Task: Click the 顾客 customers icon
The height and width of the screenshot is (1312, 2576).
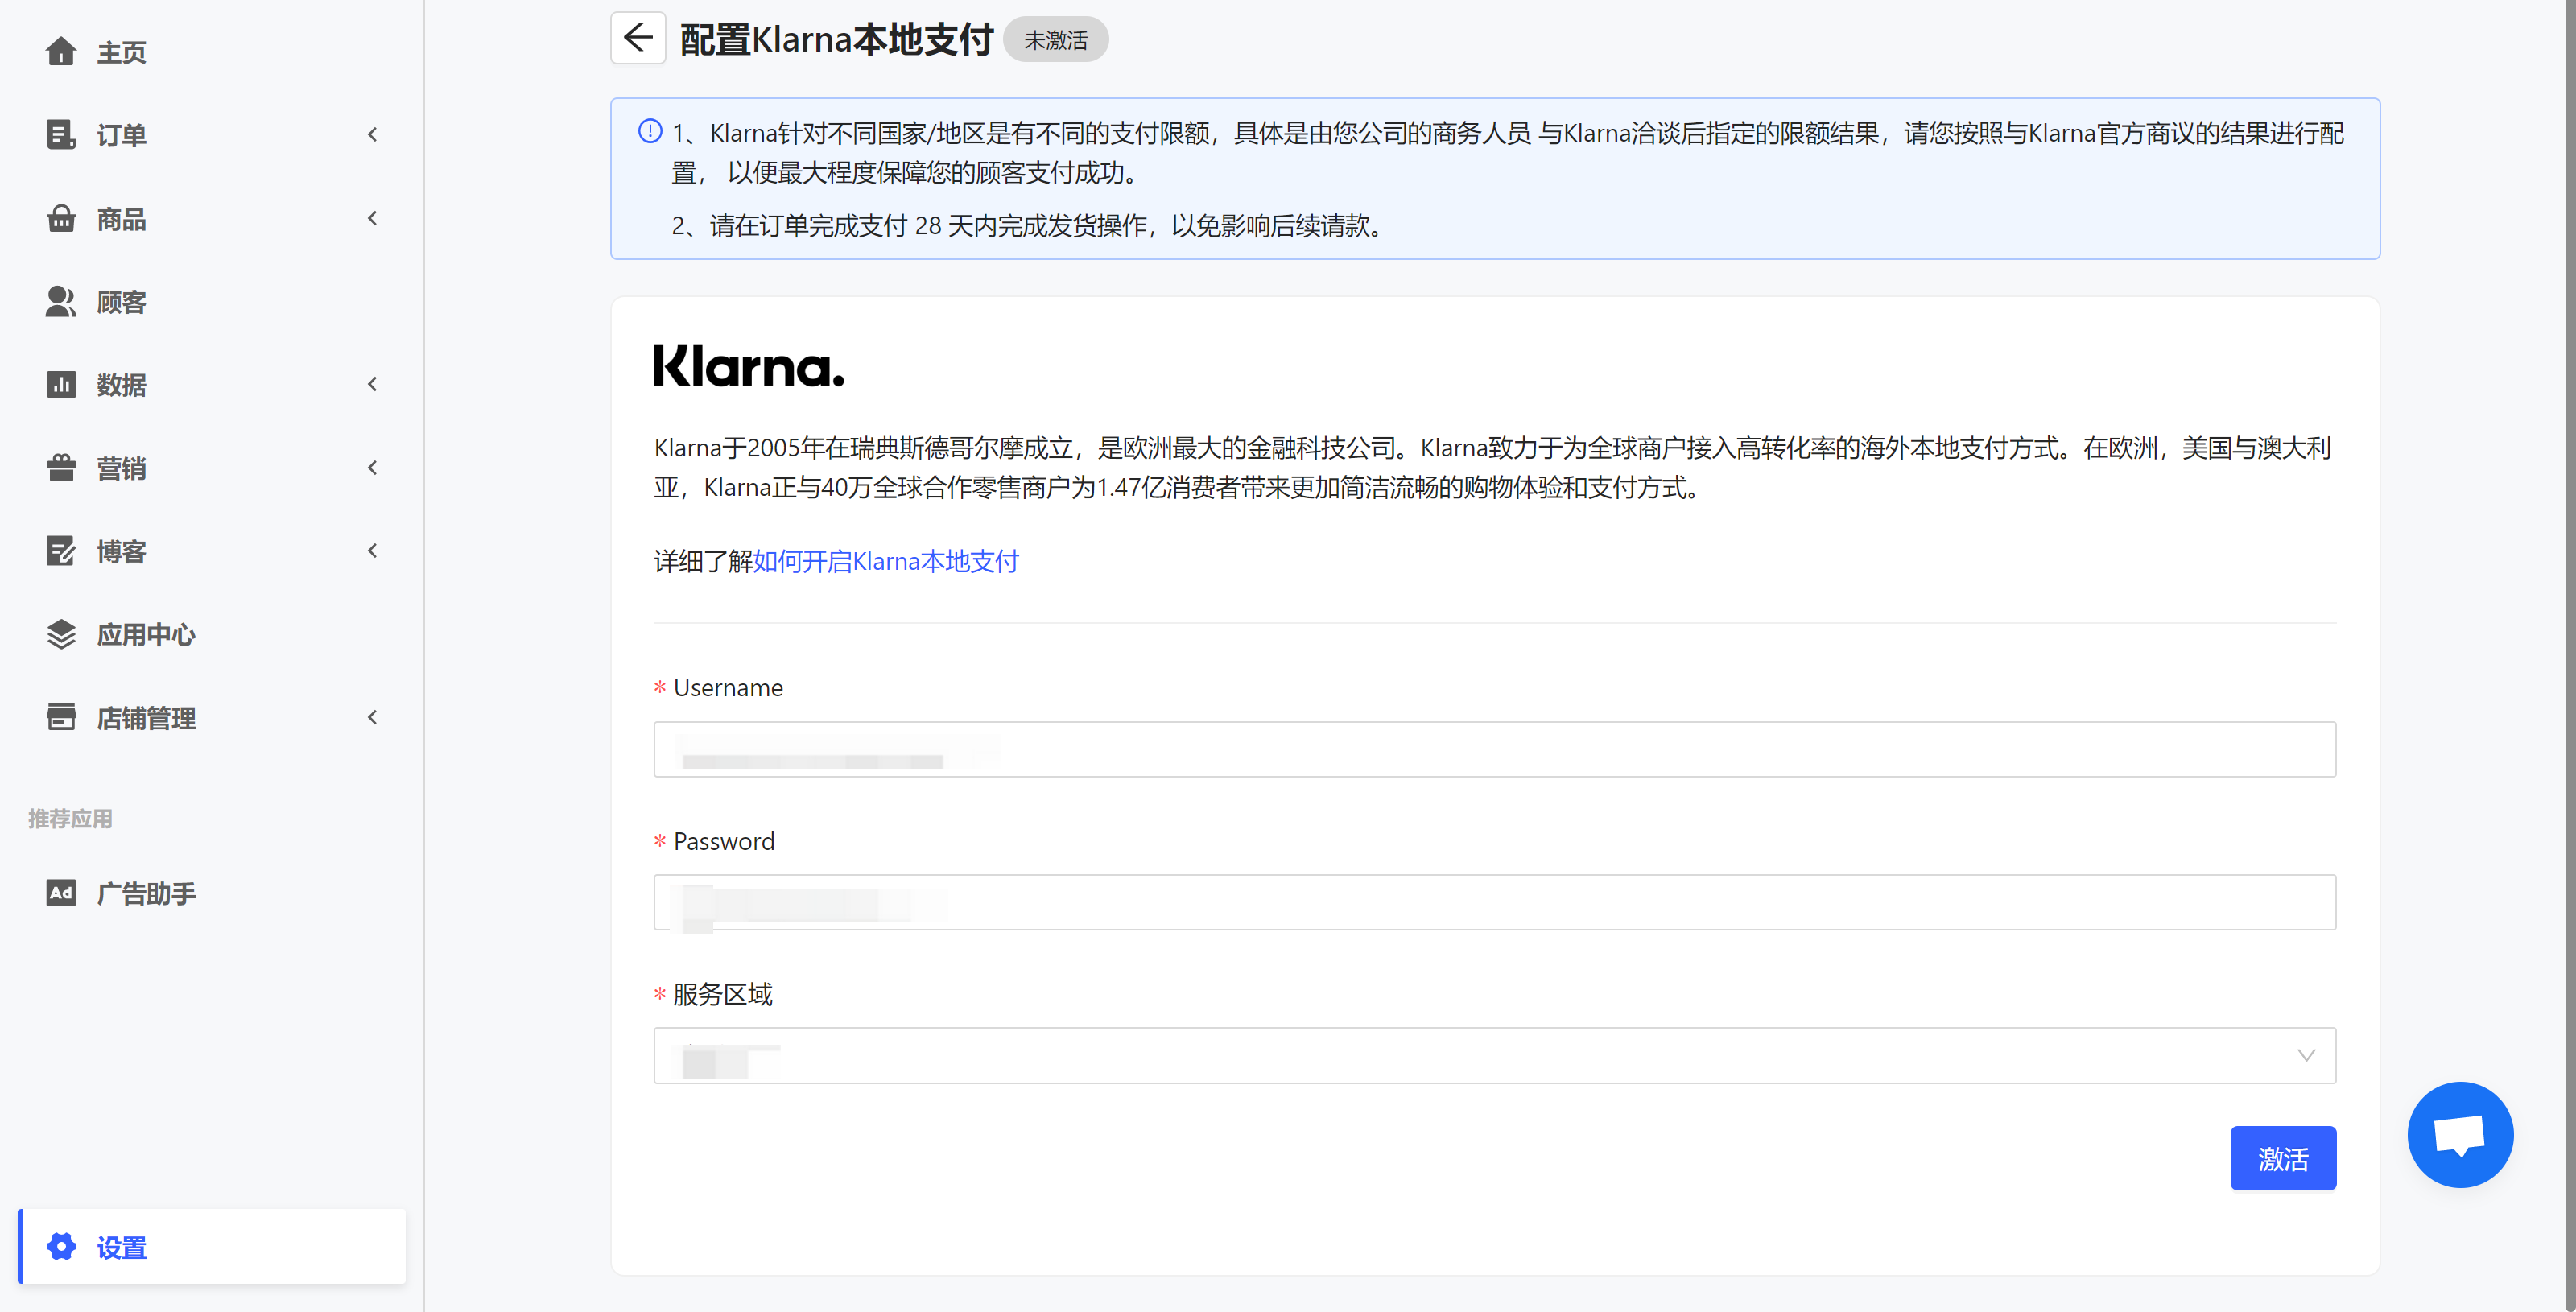Action: click(61, 301)
